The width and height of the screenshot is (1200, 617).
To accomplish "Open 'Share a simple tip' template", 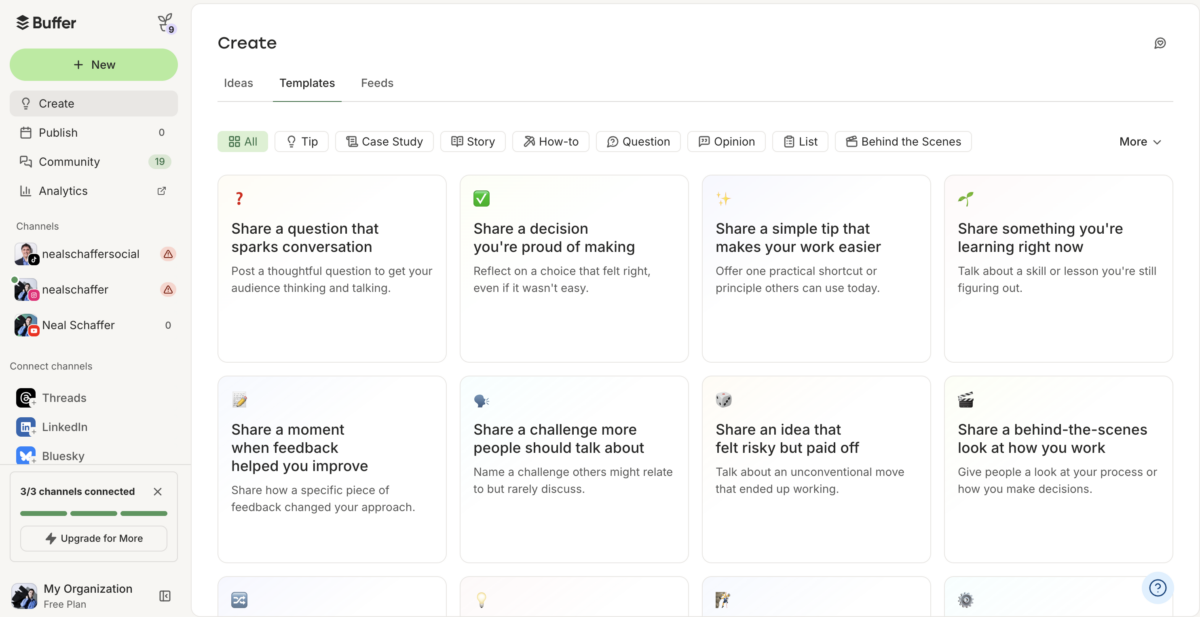I will (x=816, y=269).
